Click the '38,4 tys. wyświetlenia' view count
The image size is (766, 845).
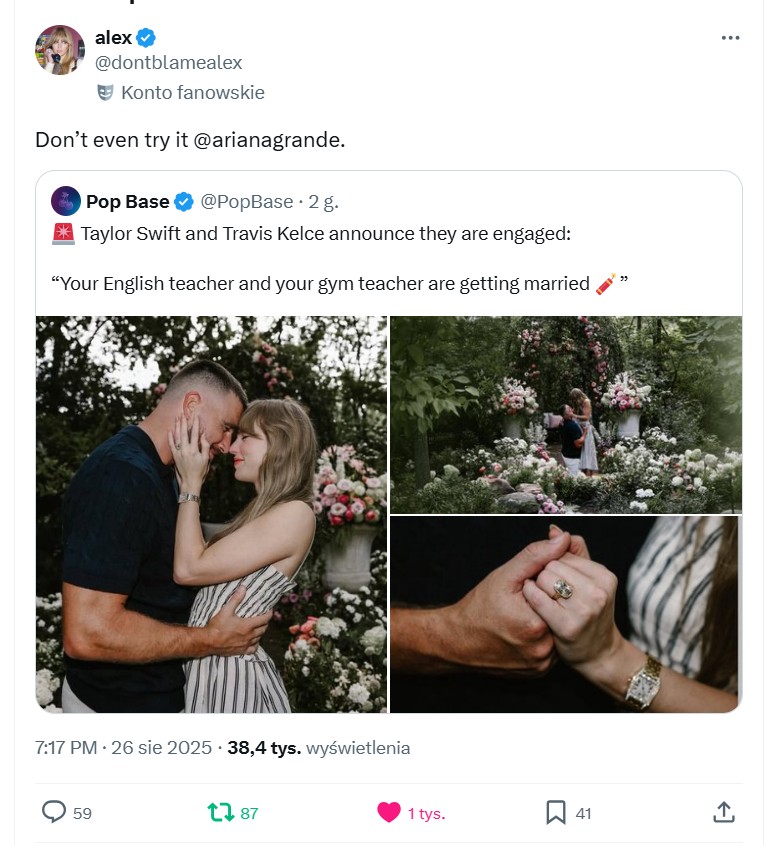319,748
